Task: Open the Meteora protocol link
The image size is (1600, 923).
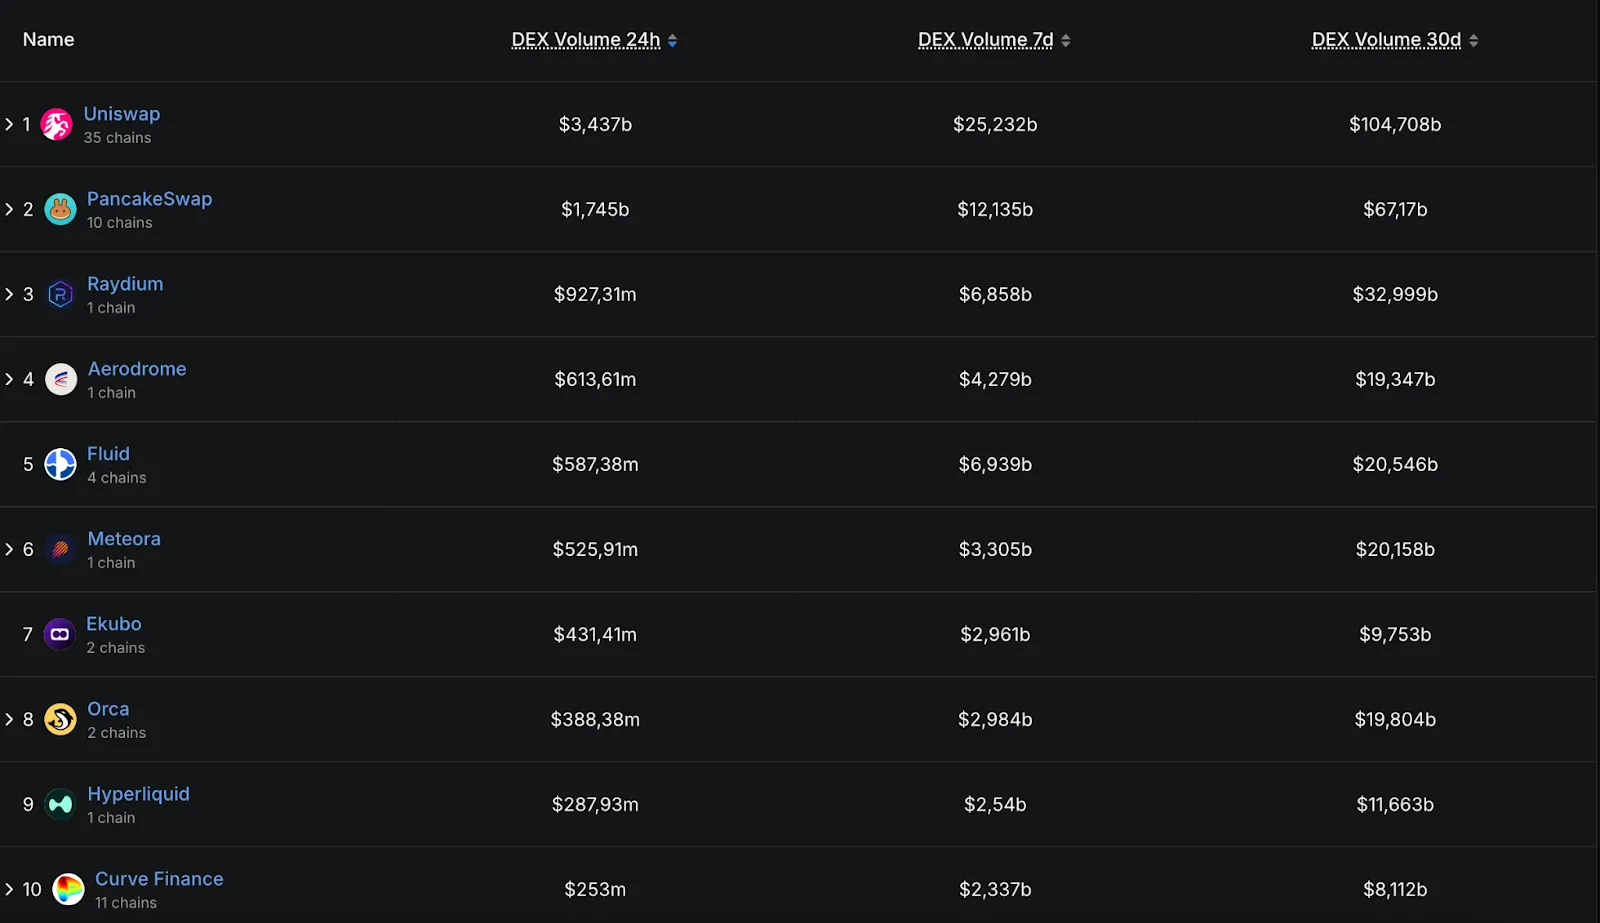Action: (x=124, y=539)
